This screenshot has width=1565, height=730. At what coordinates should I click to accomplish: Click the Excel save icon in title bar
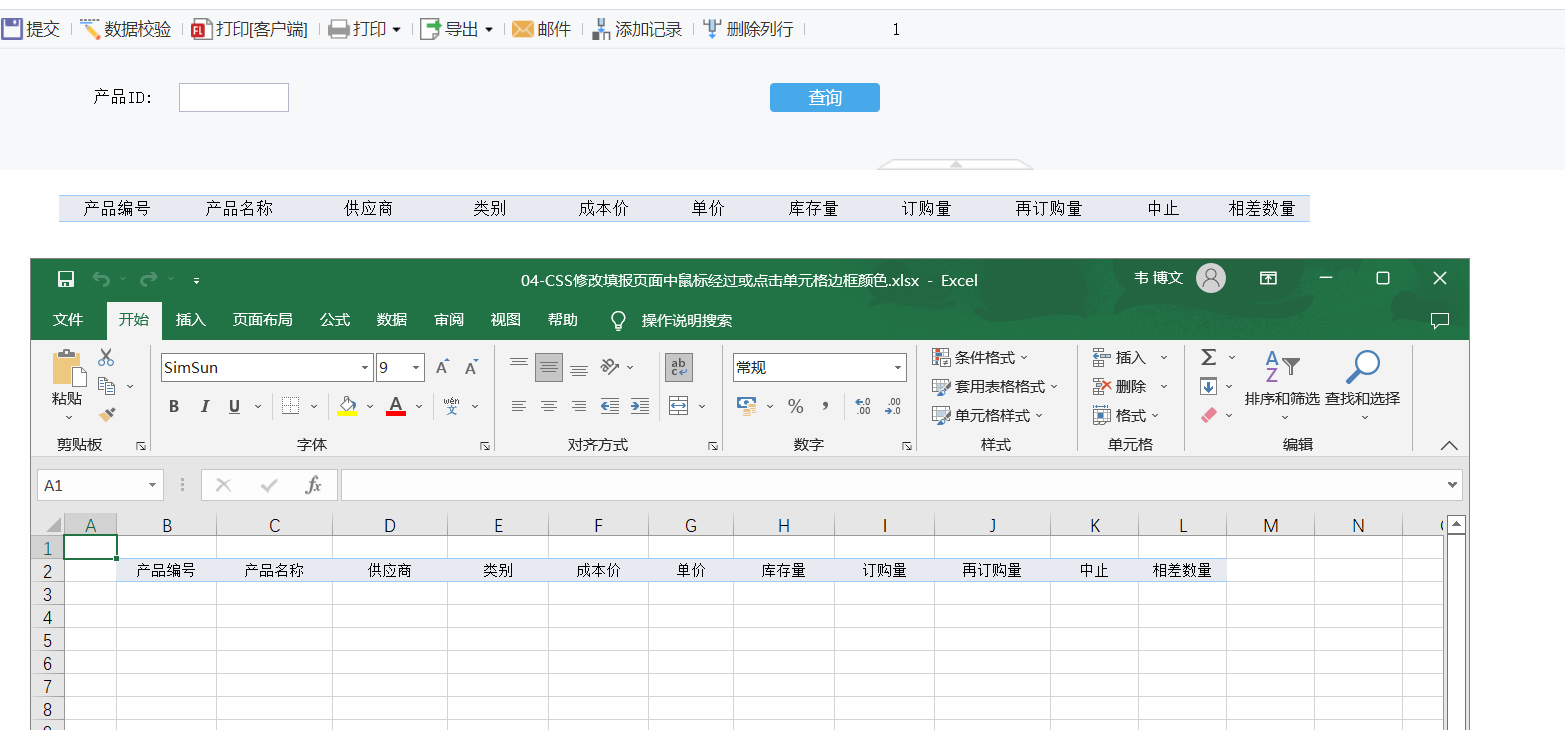[66, 279]
